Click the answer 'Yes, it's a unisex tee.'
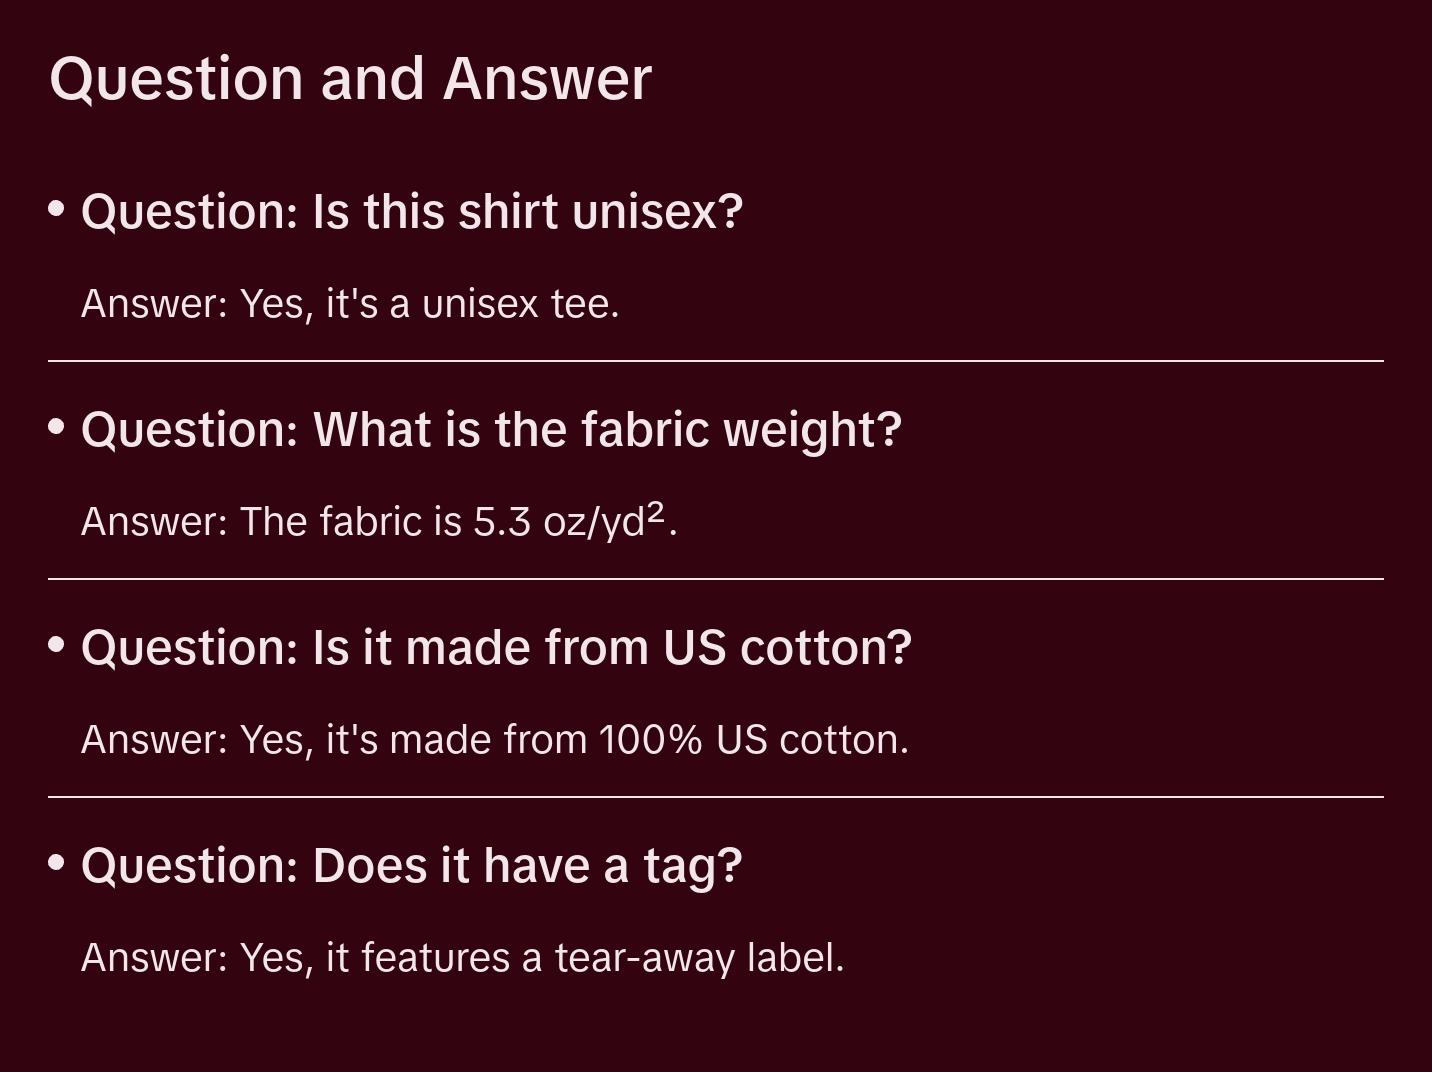Image resolution: width=1432 pixels, height=1072 pixels. (350, 304)
